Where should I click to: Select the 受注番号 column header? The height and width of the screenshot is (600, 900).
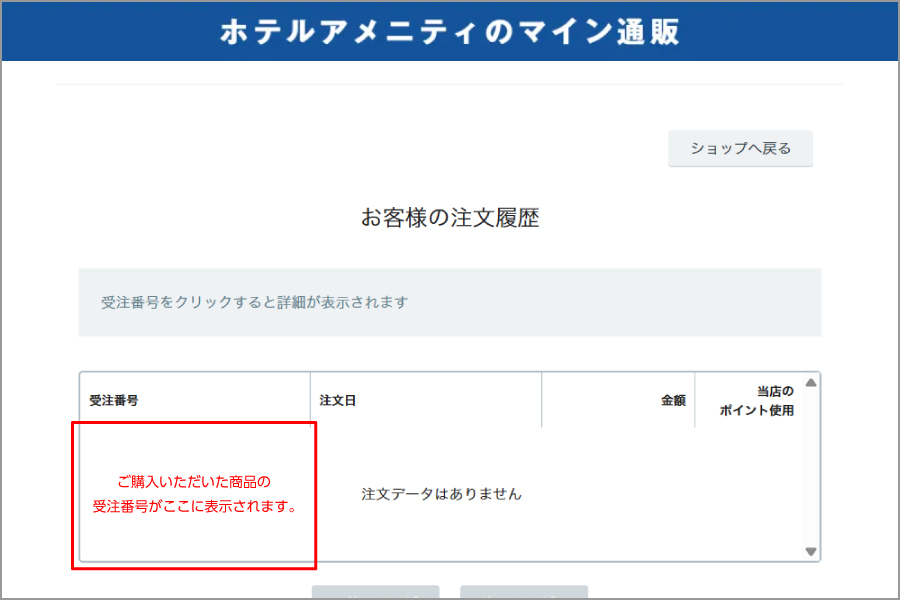tap(114, 400)
